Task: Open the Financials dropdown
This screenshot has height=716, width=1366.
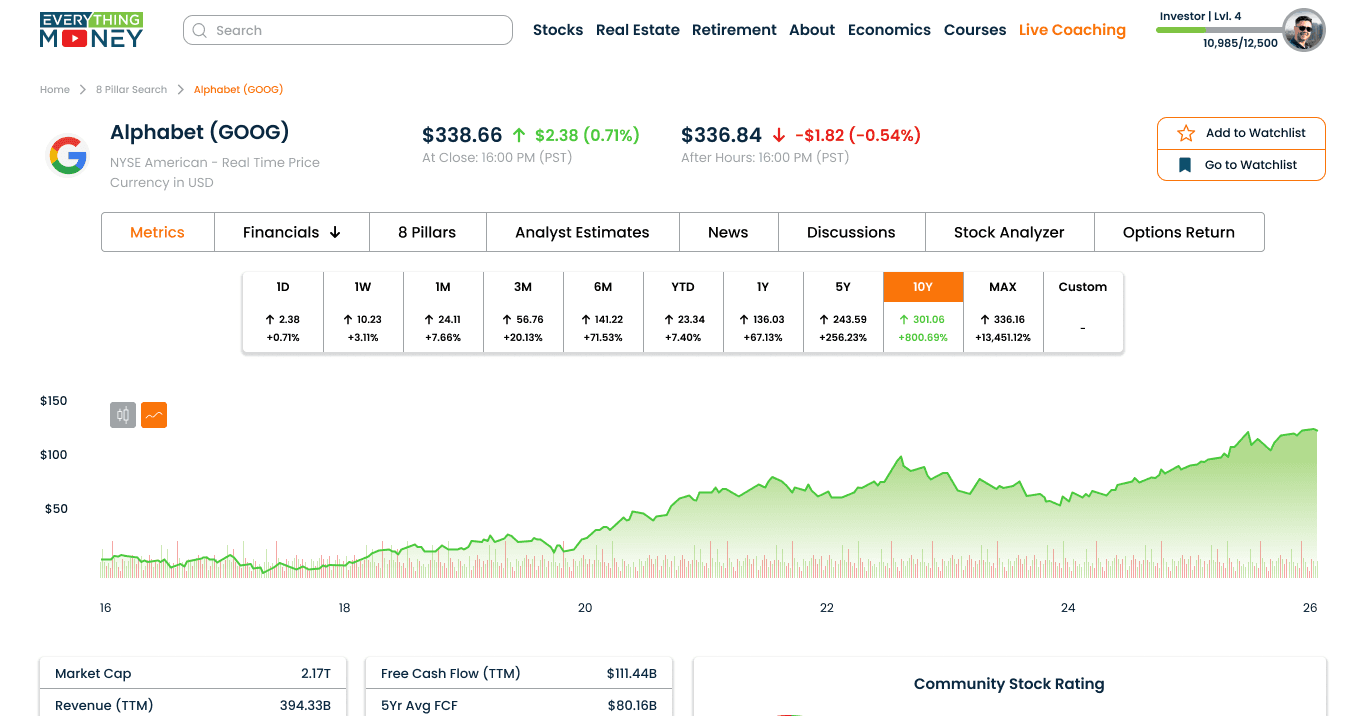Action: click(x=291, y=231)
